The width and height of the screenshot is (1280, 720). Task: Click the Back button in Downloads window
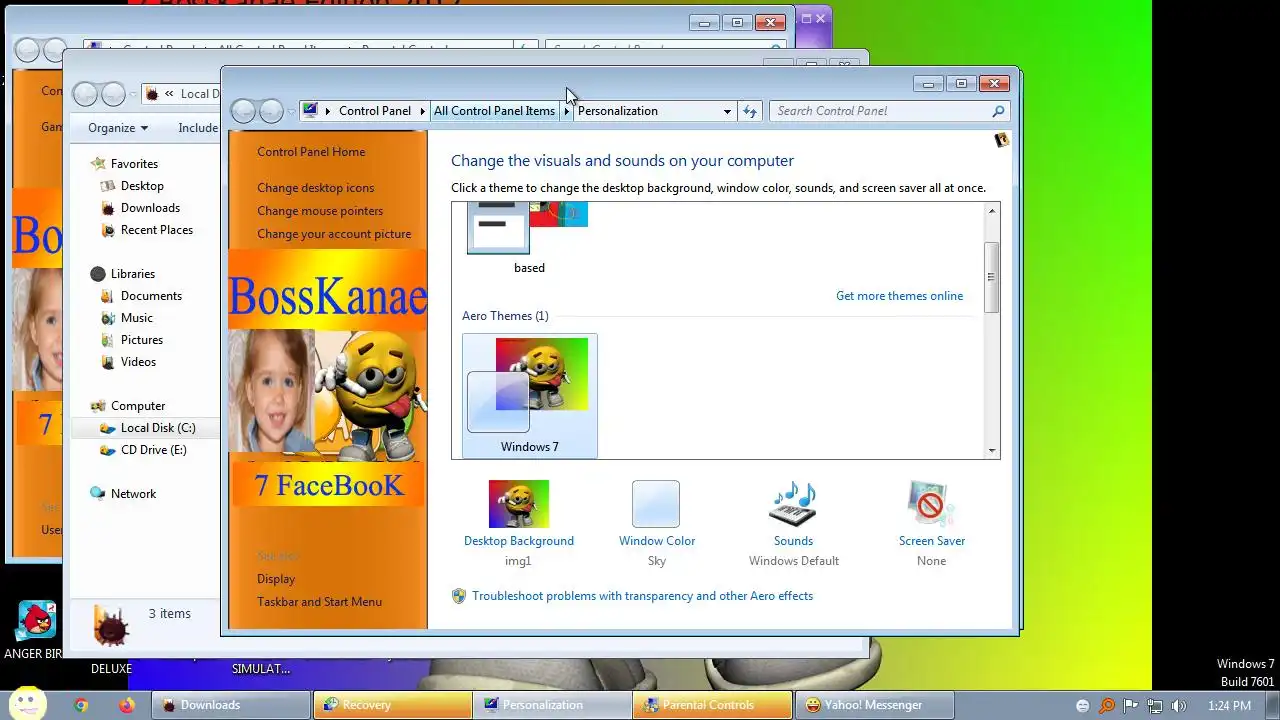[85, 94]
